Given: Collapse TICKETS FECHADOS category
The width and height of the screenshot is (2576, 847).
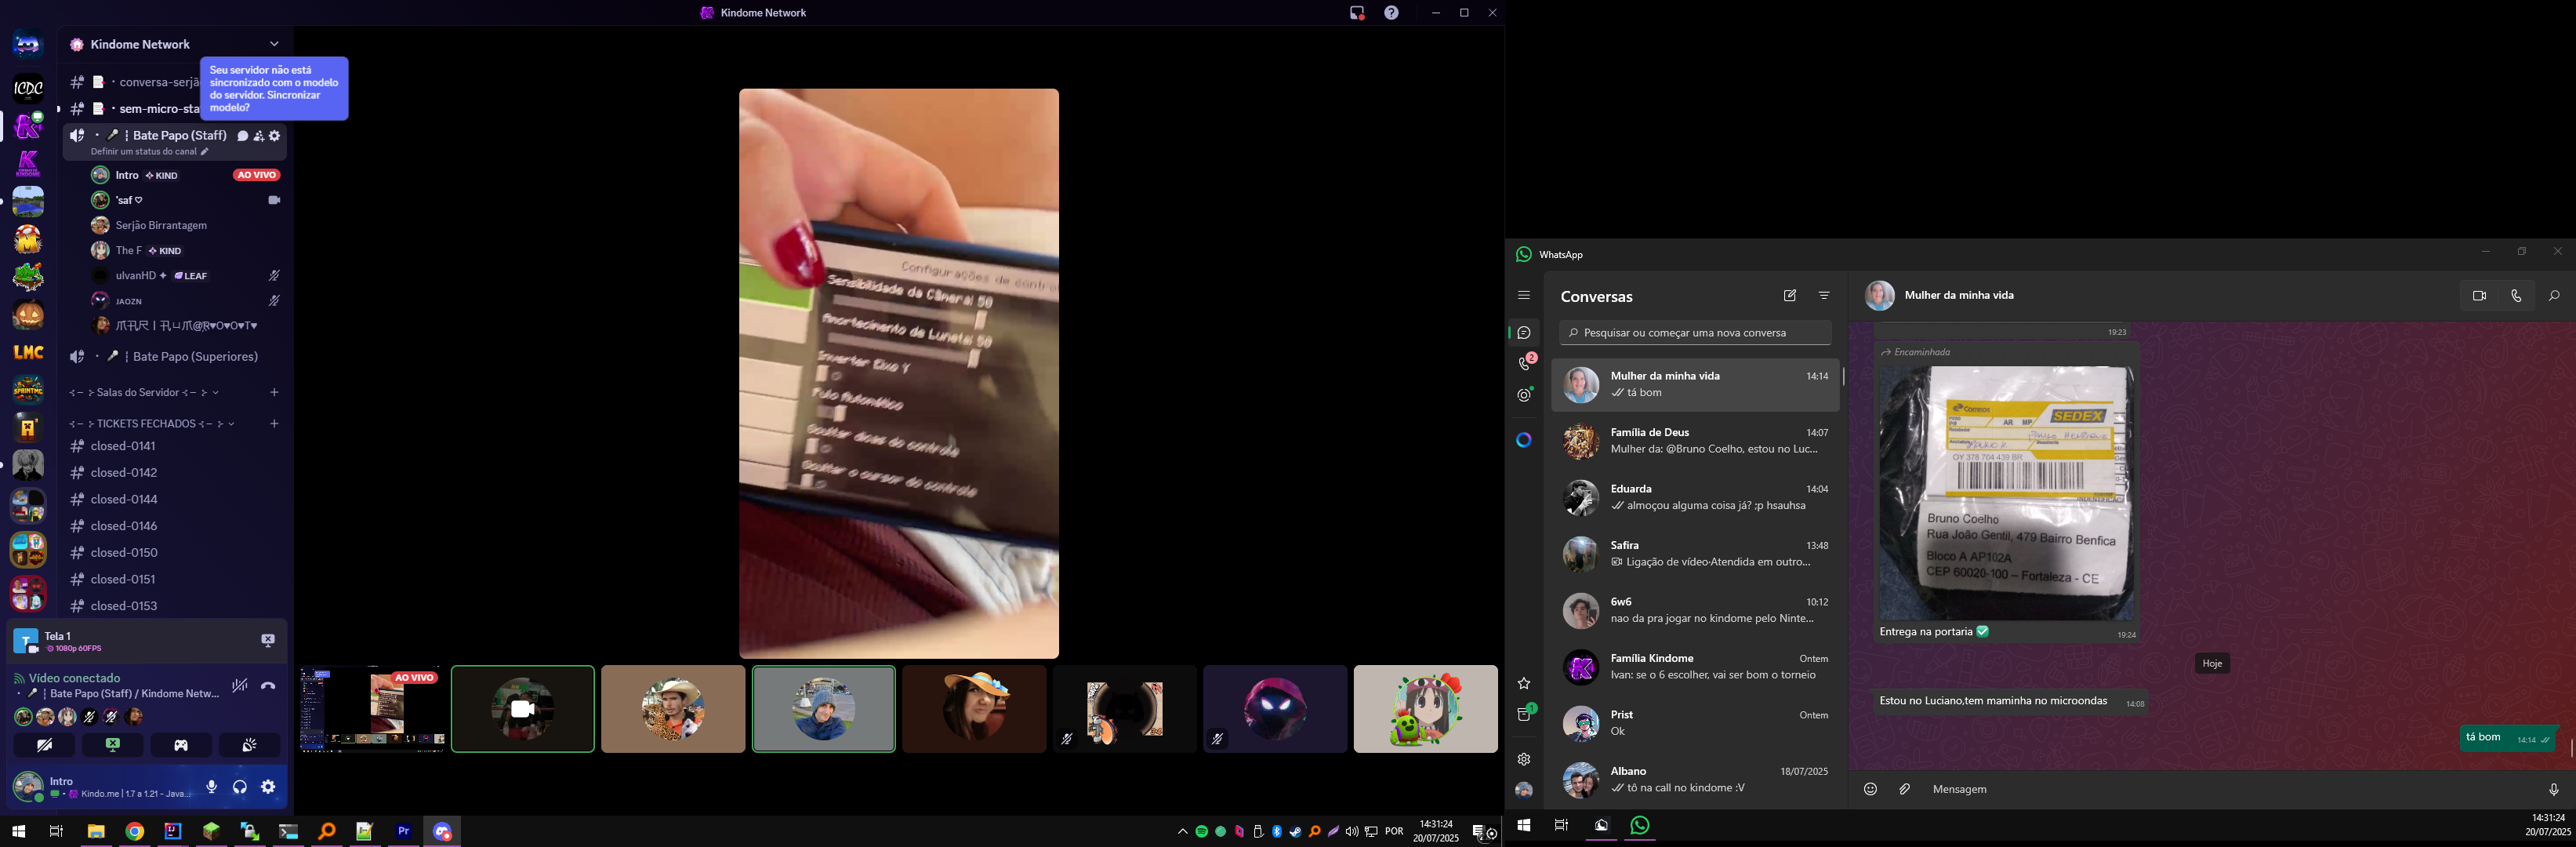Looking at the screenshot, I should [x=151, y=424].
